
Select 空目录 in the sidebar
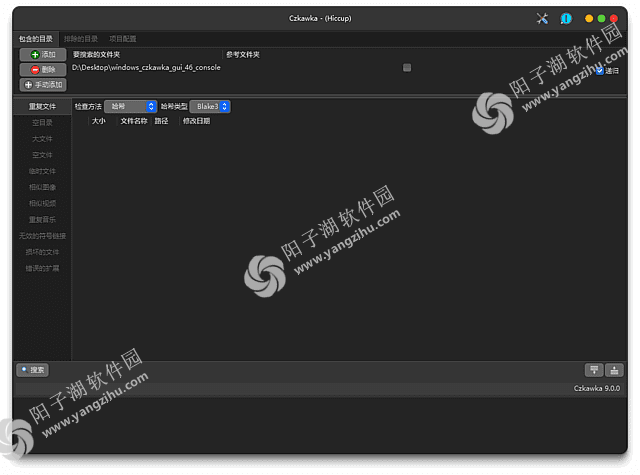click(x=42, y=123)
